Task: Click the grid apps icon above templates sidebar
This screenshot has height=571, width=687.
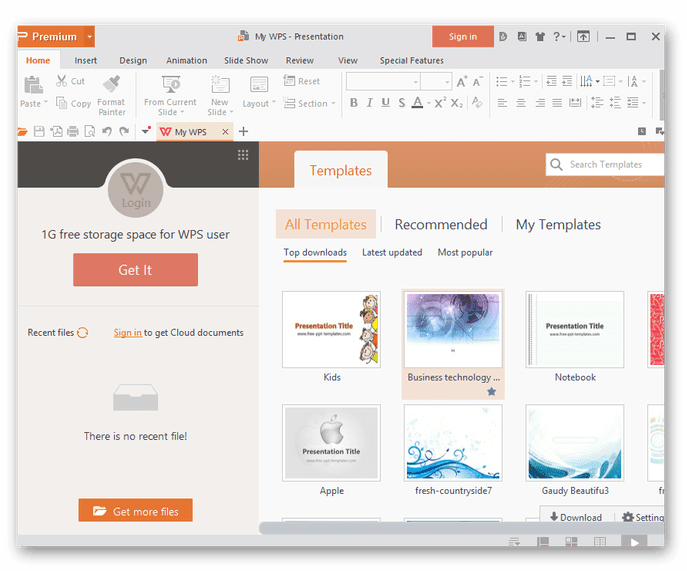Action: pyautogui.click(x=243, y=155)
